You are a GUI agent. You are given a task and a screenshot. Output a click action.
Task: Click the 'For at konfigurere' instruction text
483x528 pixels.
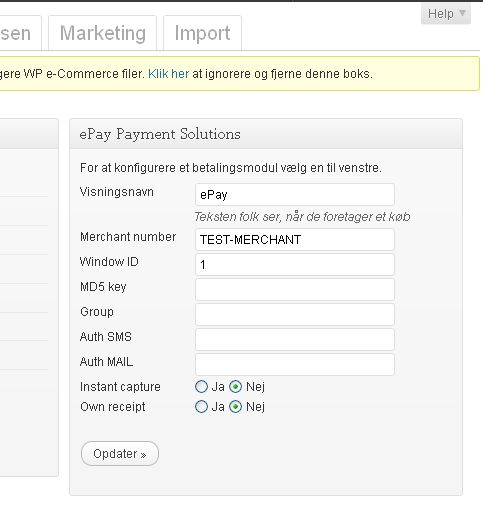pos(231,168)
